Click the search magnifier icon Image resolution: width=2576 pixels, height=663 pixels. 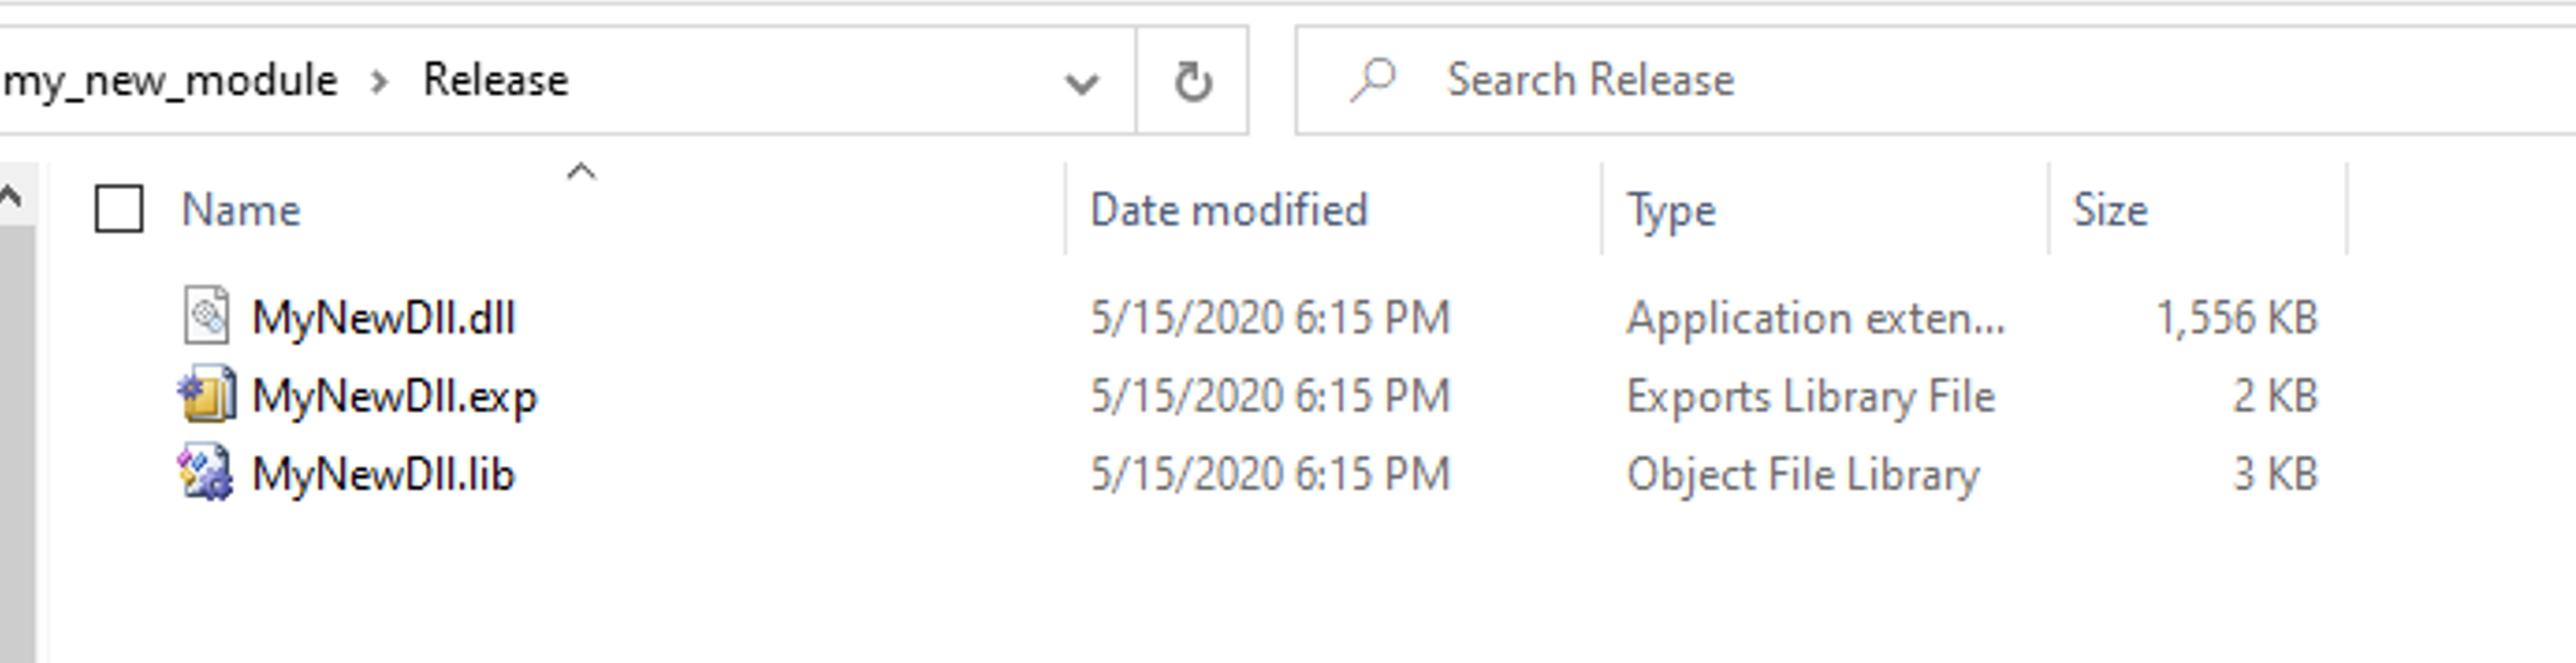[1372, 80]
